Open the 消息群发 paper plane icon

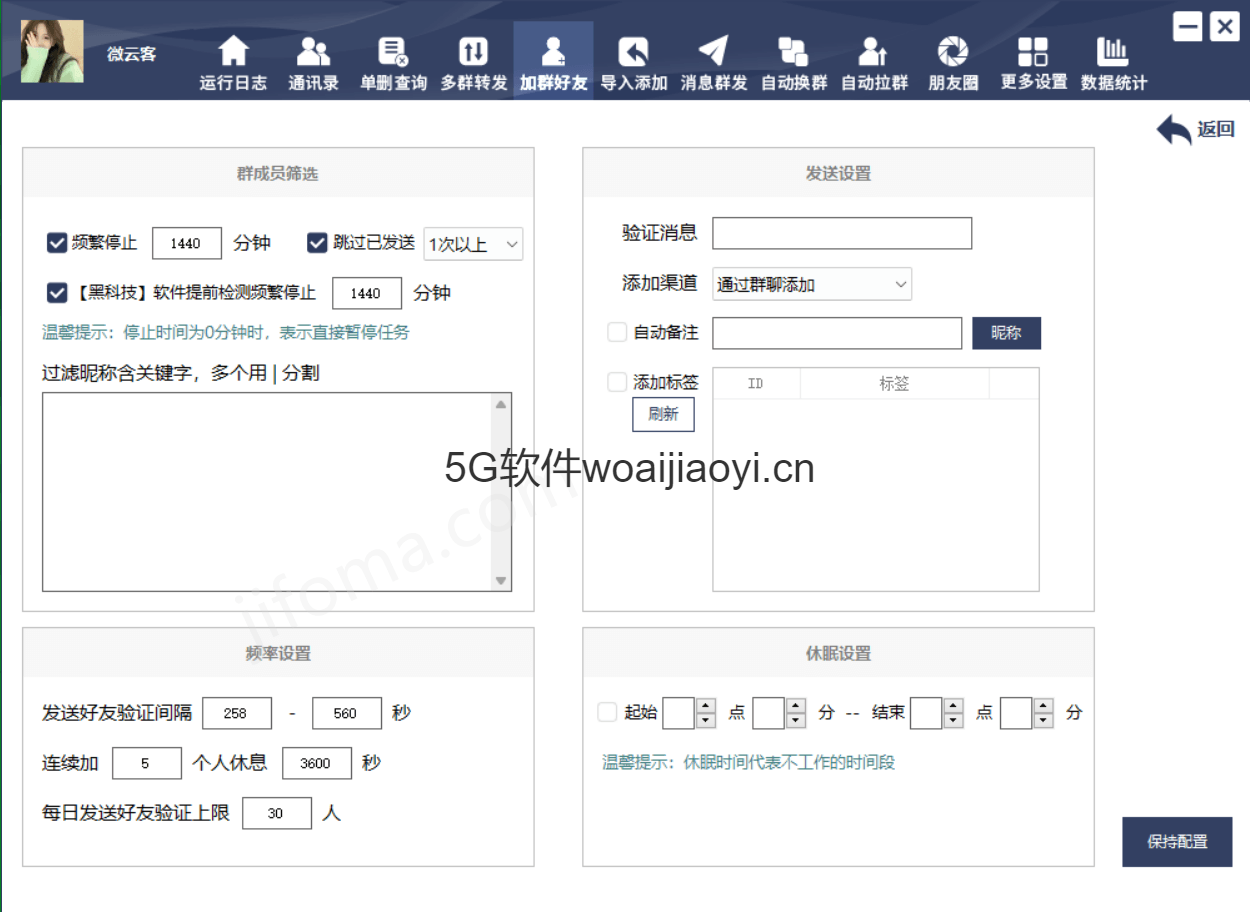[x=713, y=52]
